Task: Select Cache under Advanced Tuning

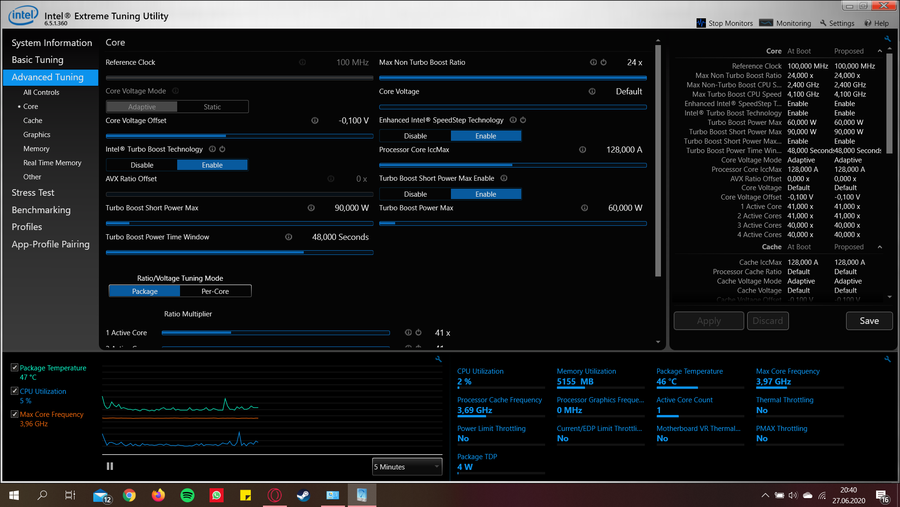Action: click(33, 121)
